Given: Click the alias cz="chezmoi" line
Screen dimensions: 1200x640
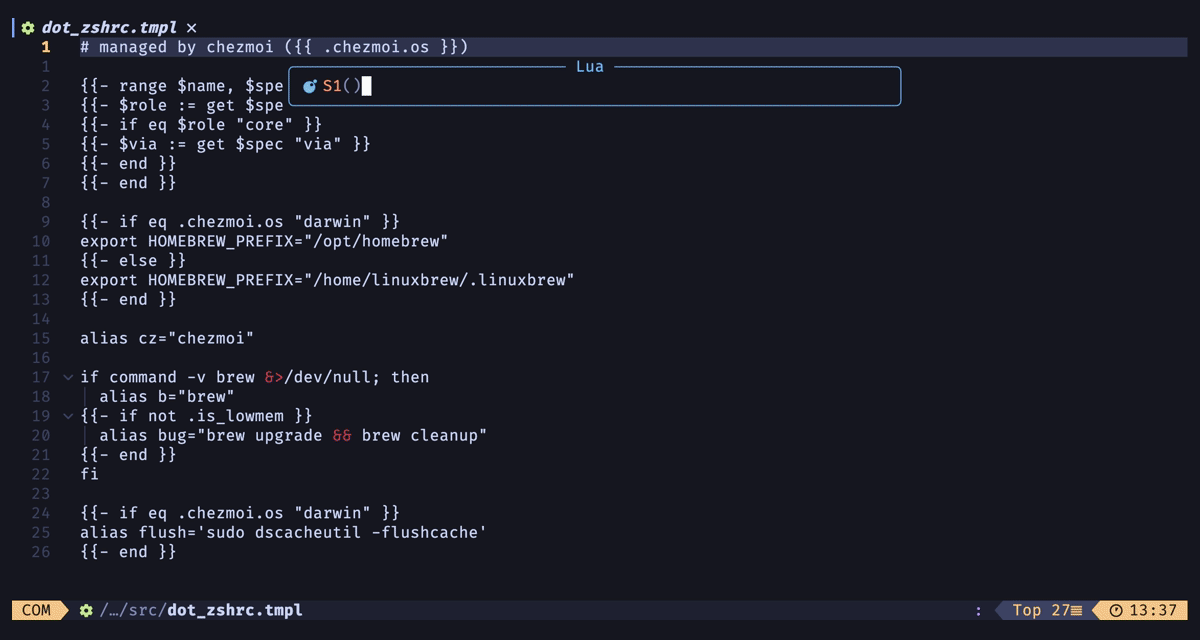Looking at the screenshot, I should [x=167, y=338].
